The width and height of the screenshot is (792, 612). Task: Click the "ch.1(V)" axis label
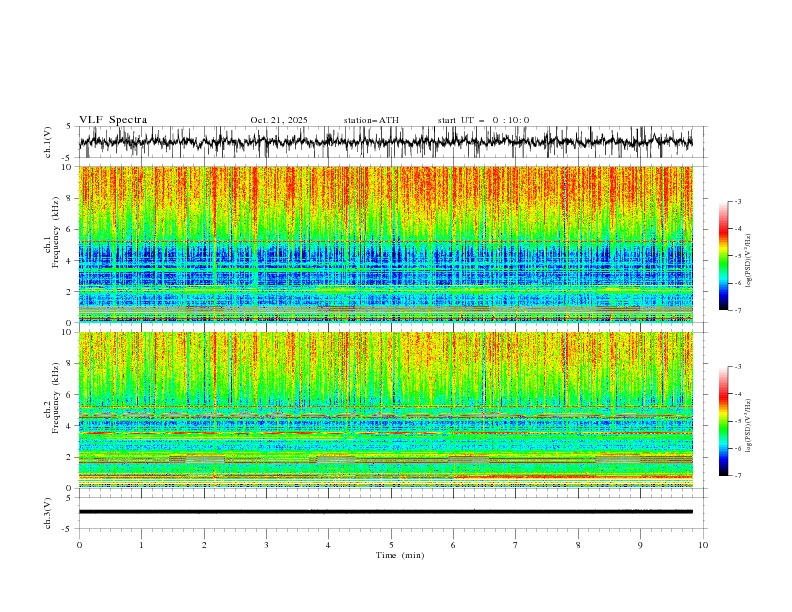(x=48, y=142)
